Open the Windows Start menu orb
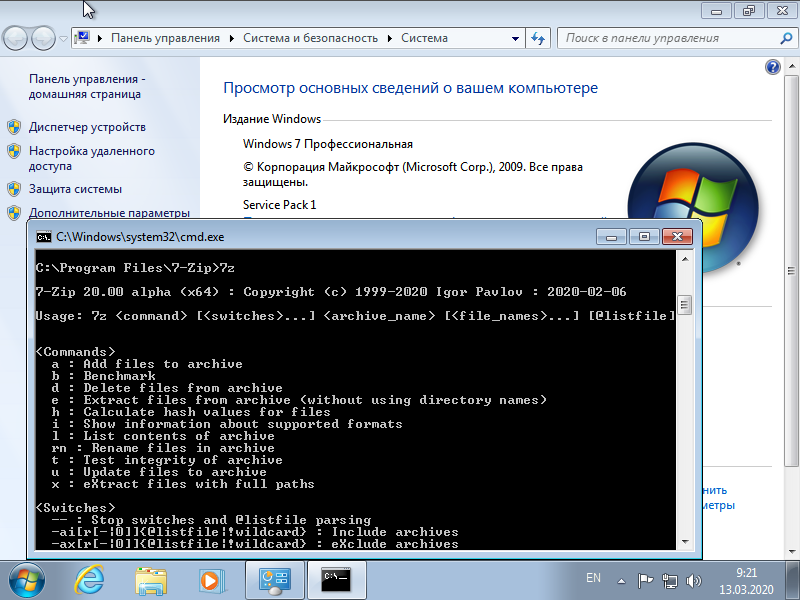The width and height of the screenshot is (800, 600). tap(26, 581)
